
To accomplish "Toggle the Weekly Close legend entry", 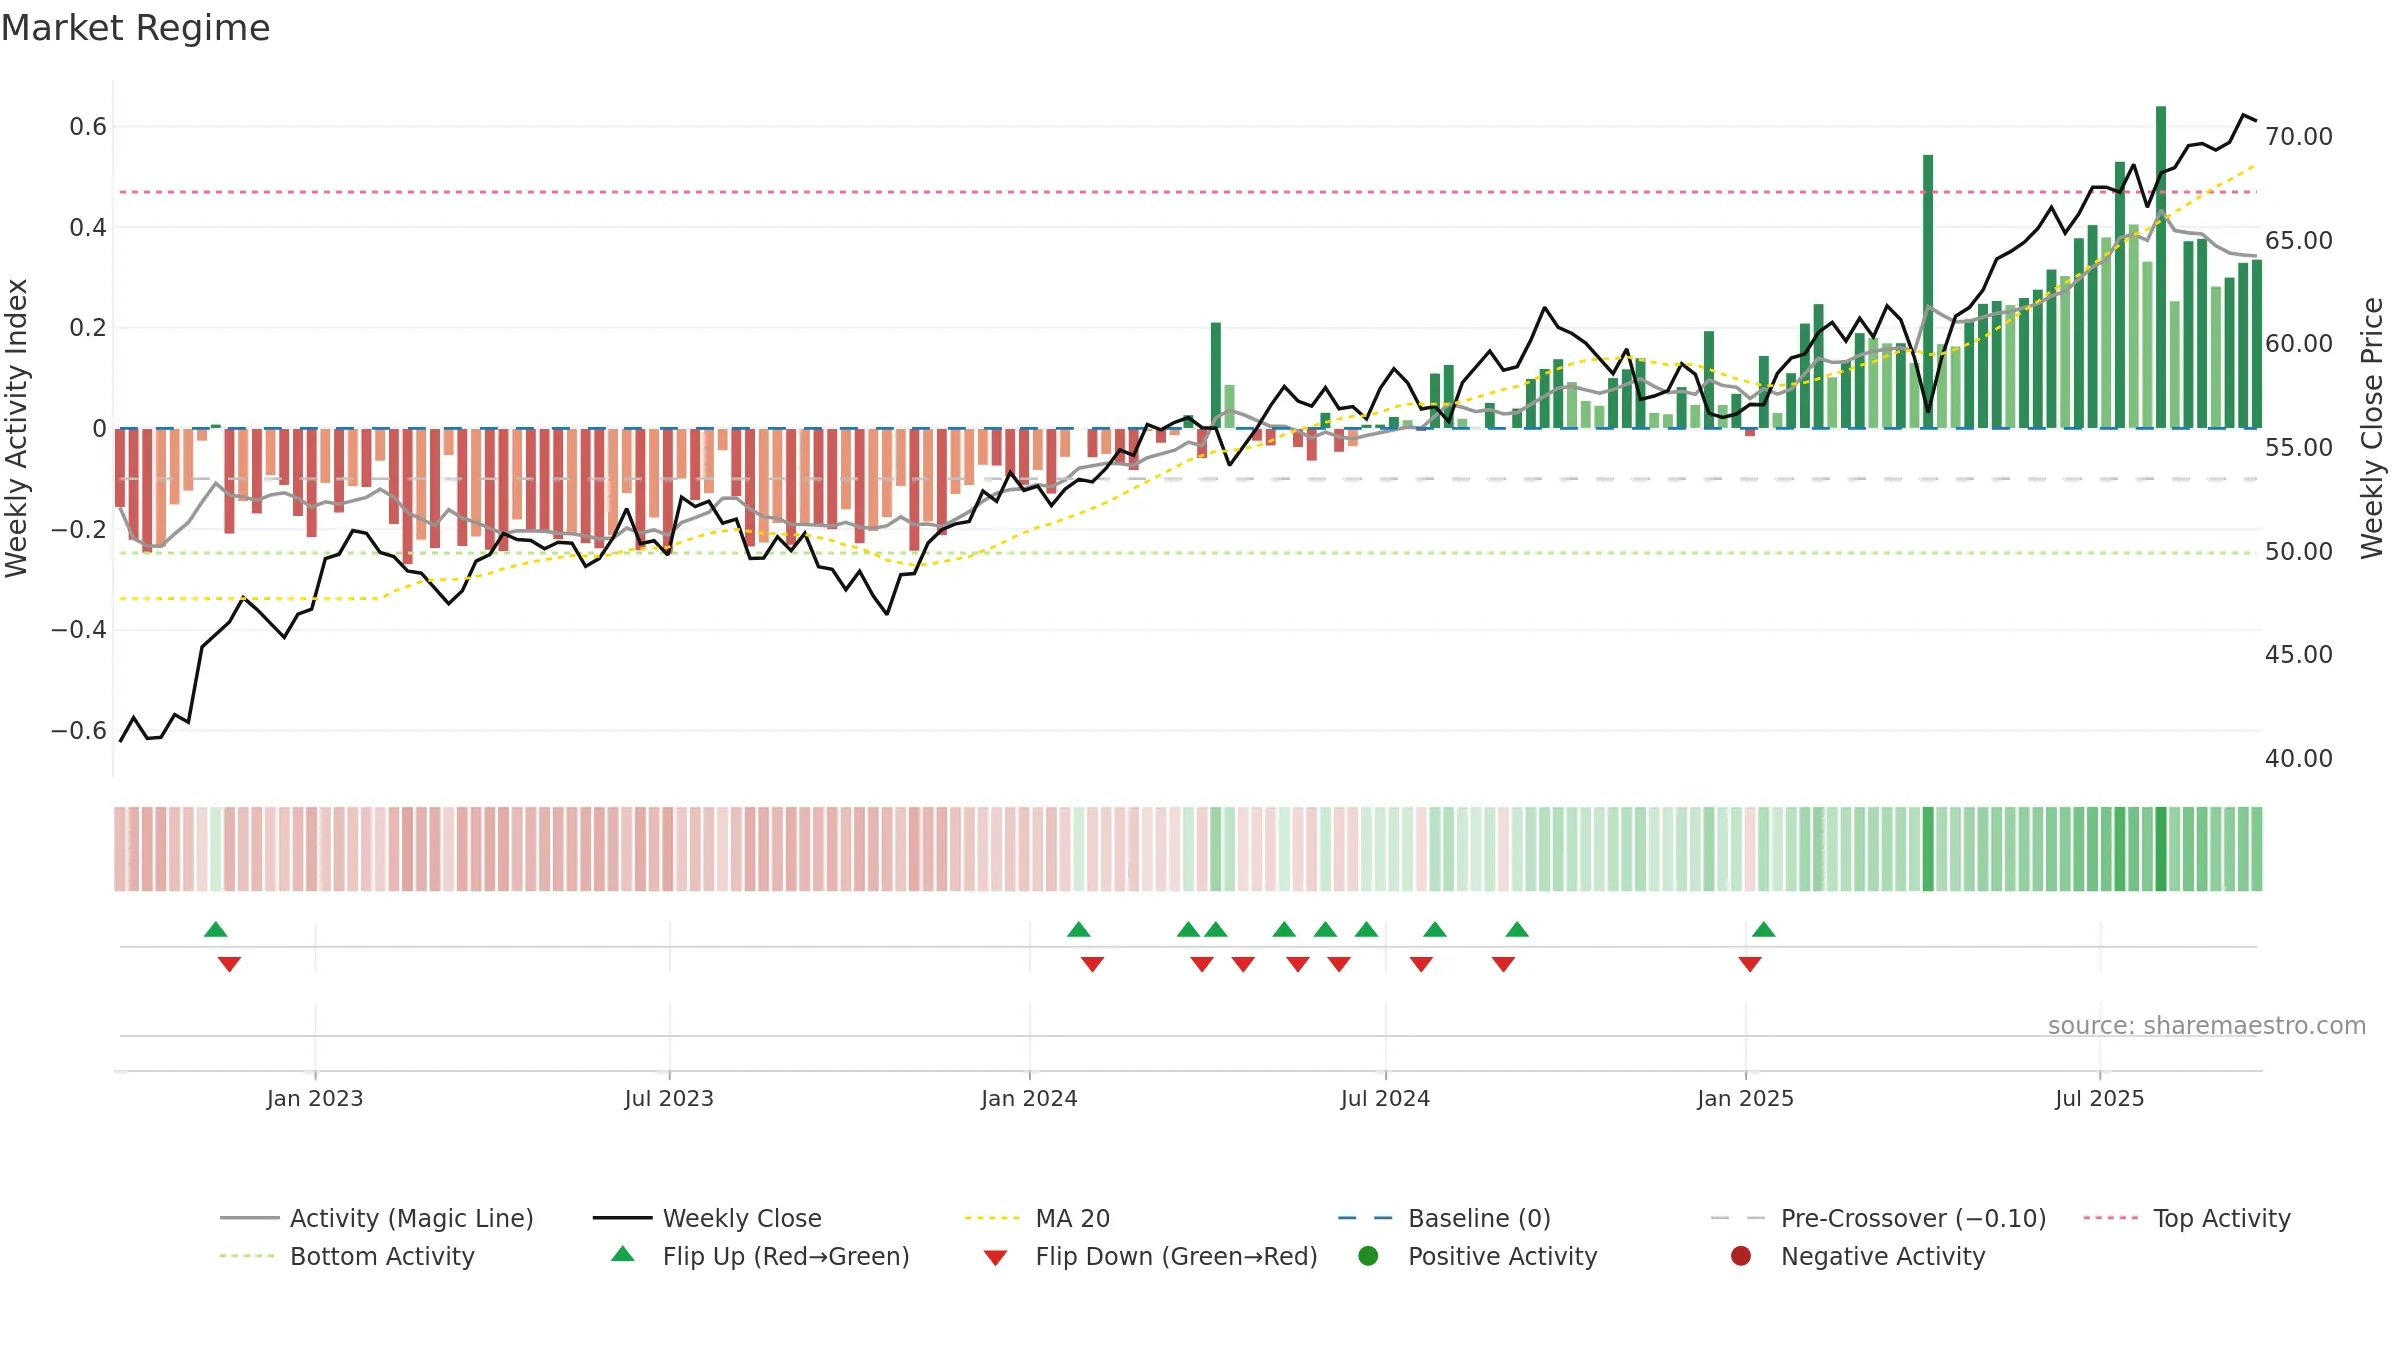I will (707, 1218).
